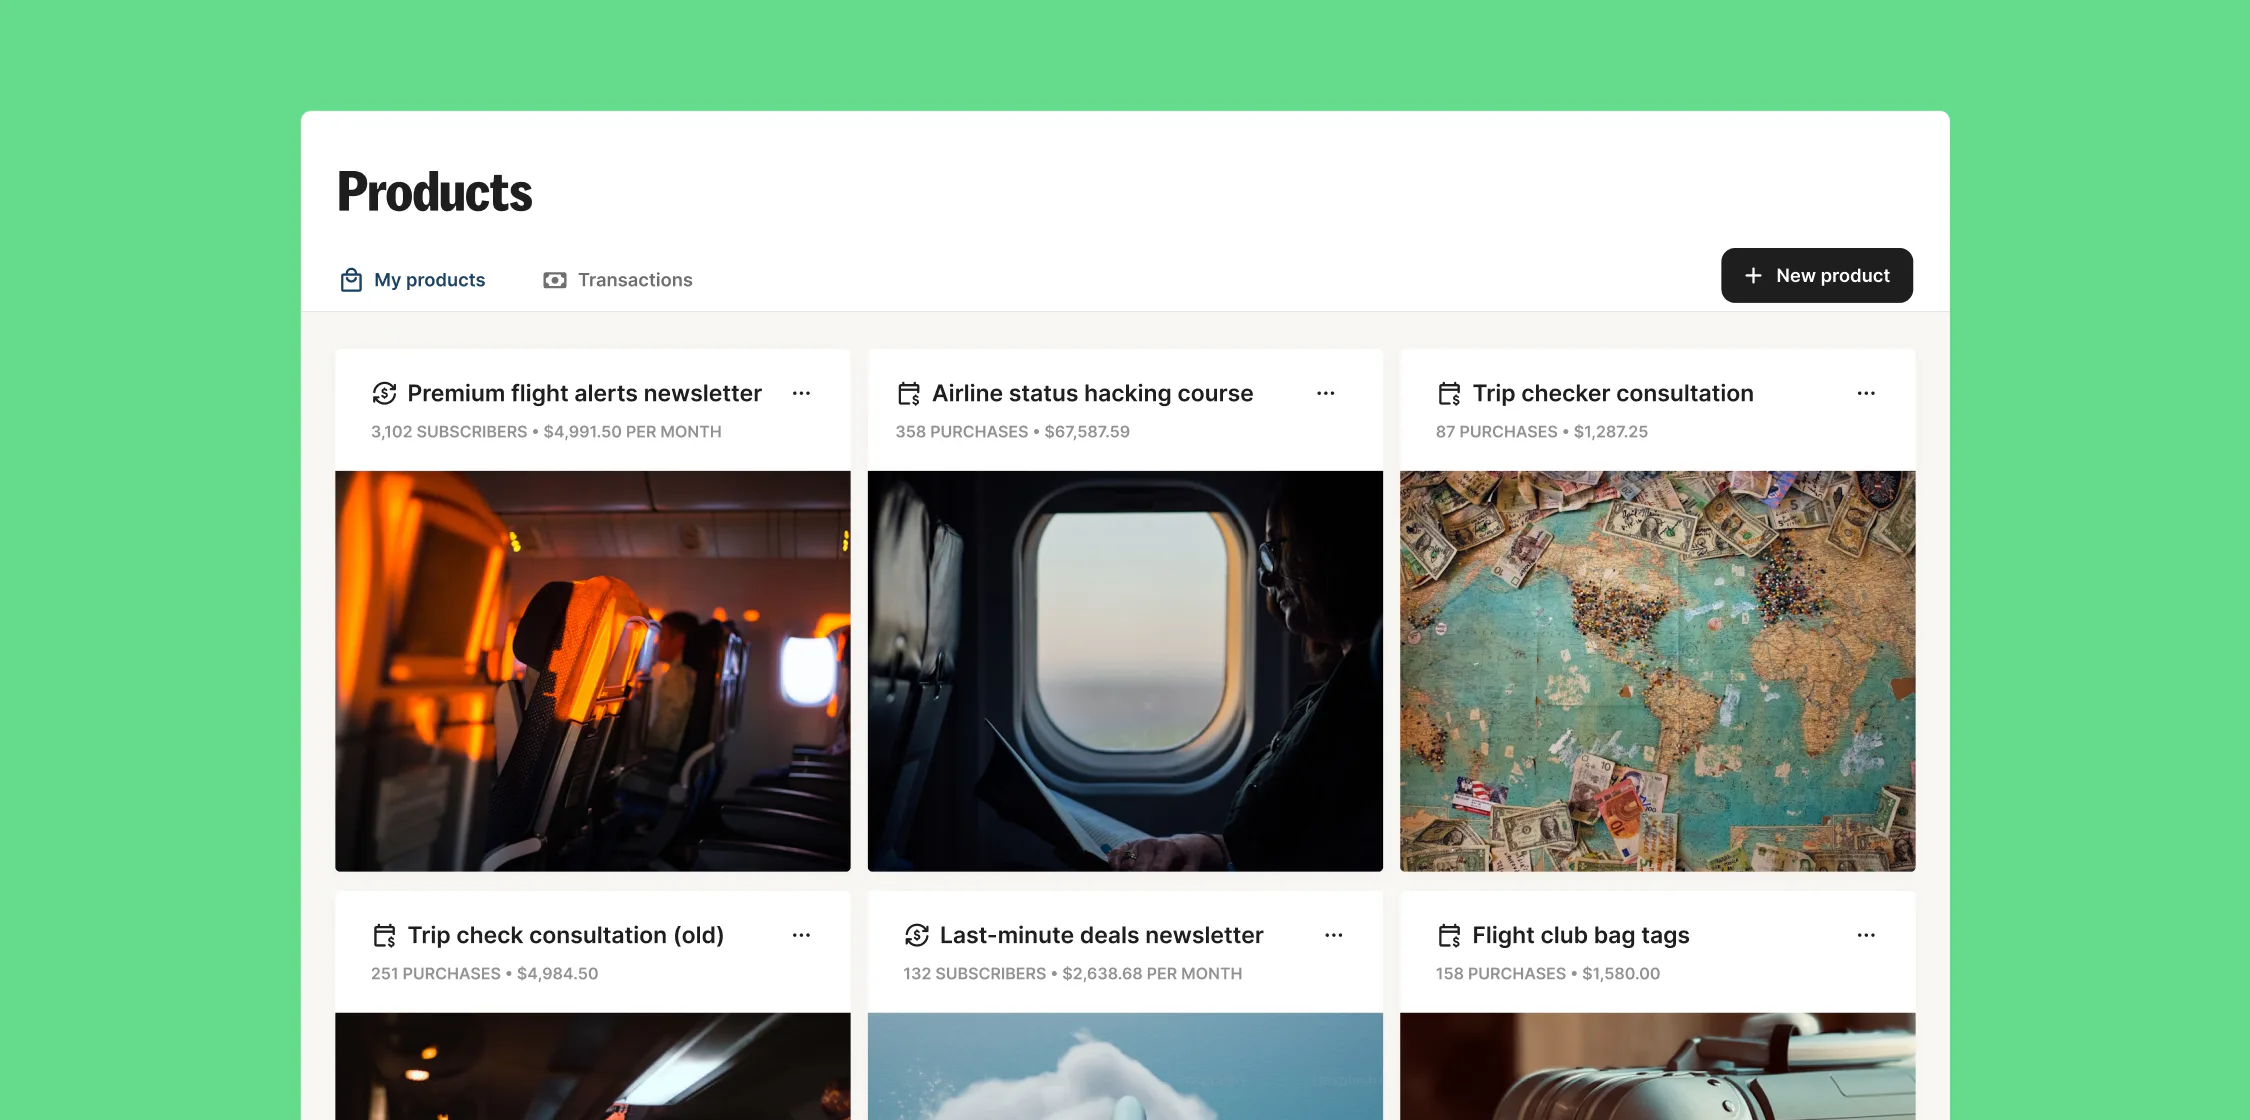Open options menu for Premium flight alerts newsletter

801,394
